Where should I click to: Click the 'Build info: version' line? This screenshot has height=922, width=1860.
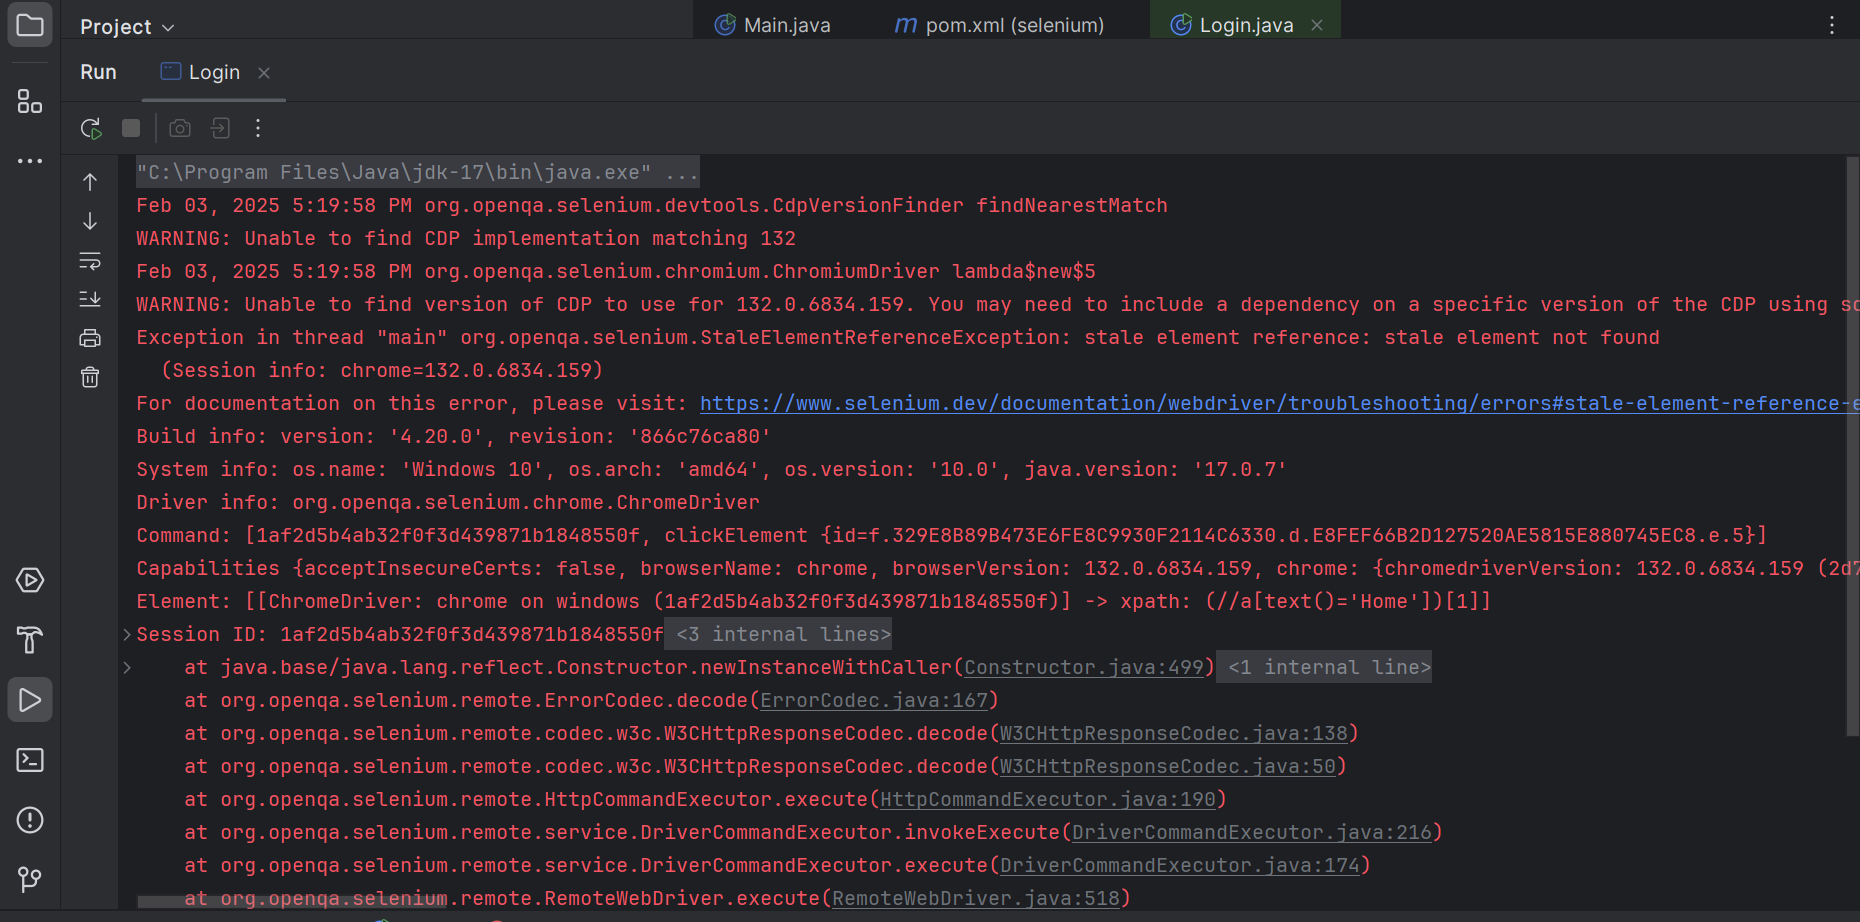(454, 436)
